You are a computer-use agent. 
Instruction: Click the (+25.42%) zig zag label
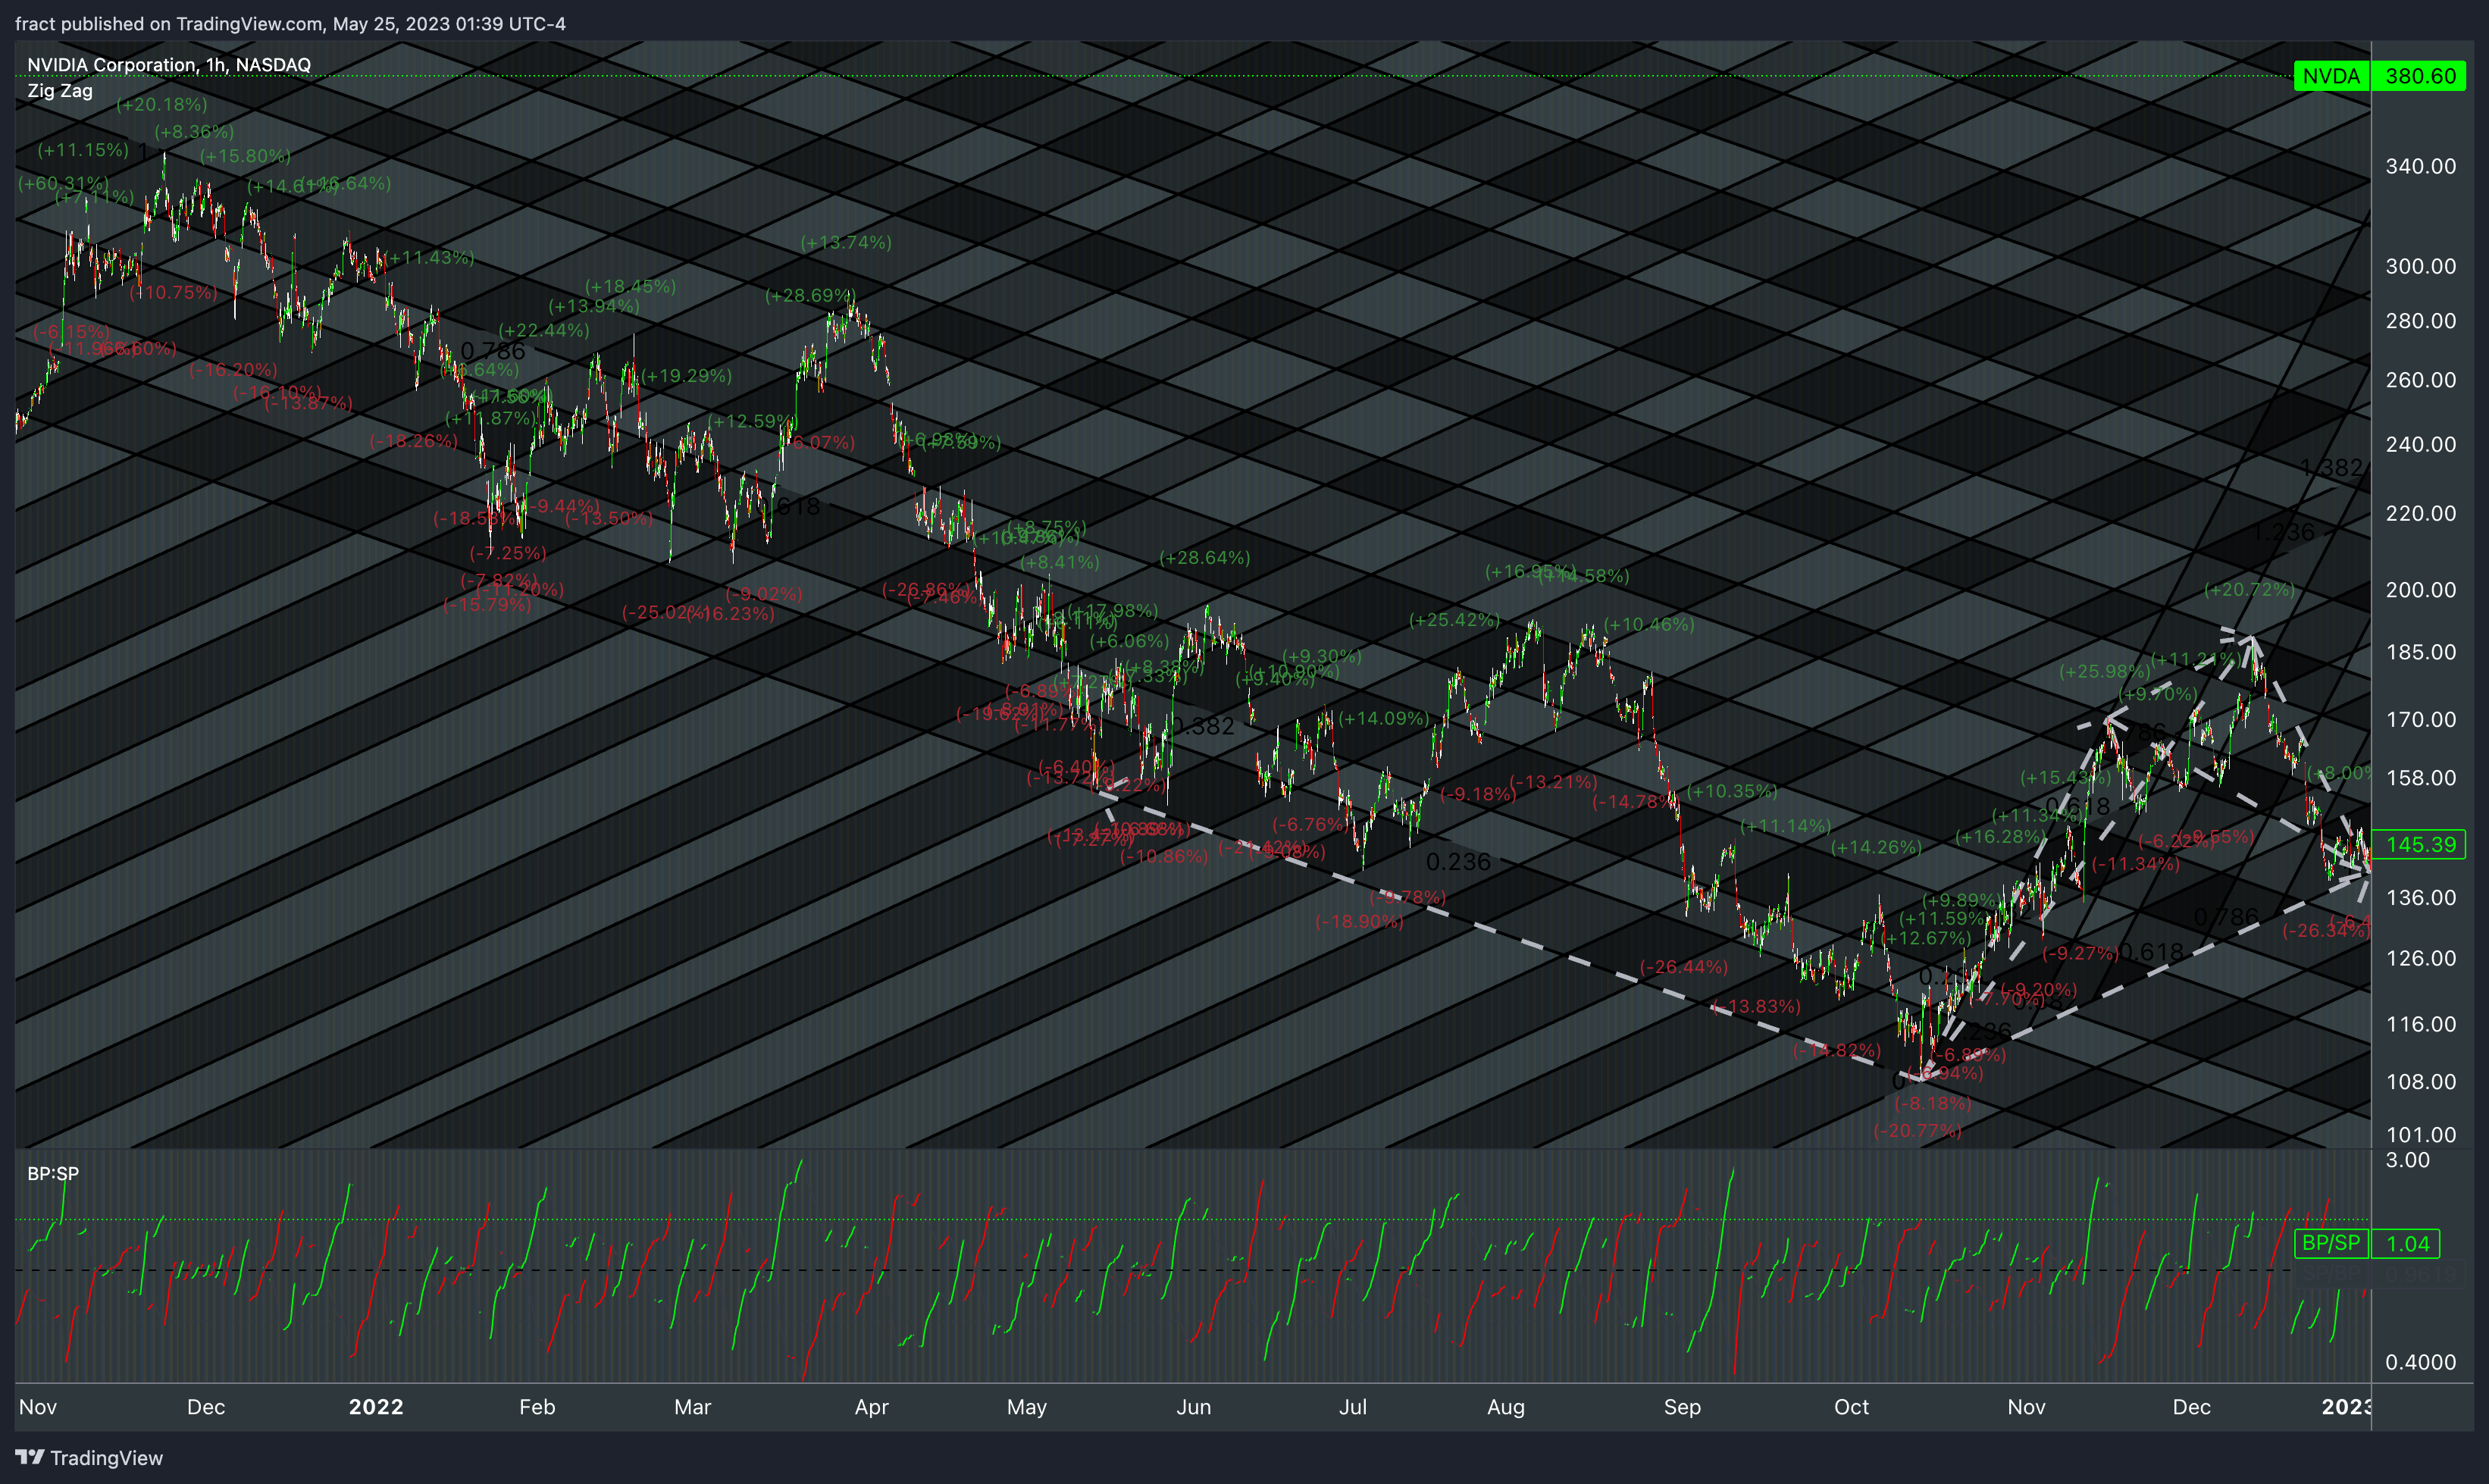coord(1455,620)
